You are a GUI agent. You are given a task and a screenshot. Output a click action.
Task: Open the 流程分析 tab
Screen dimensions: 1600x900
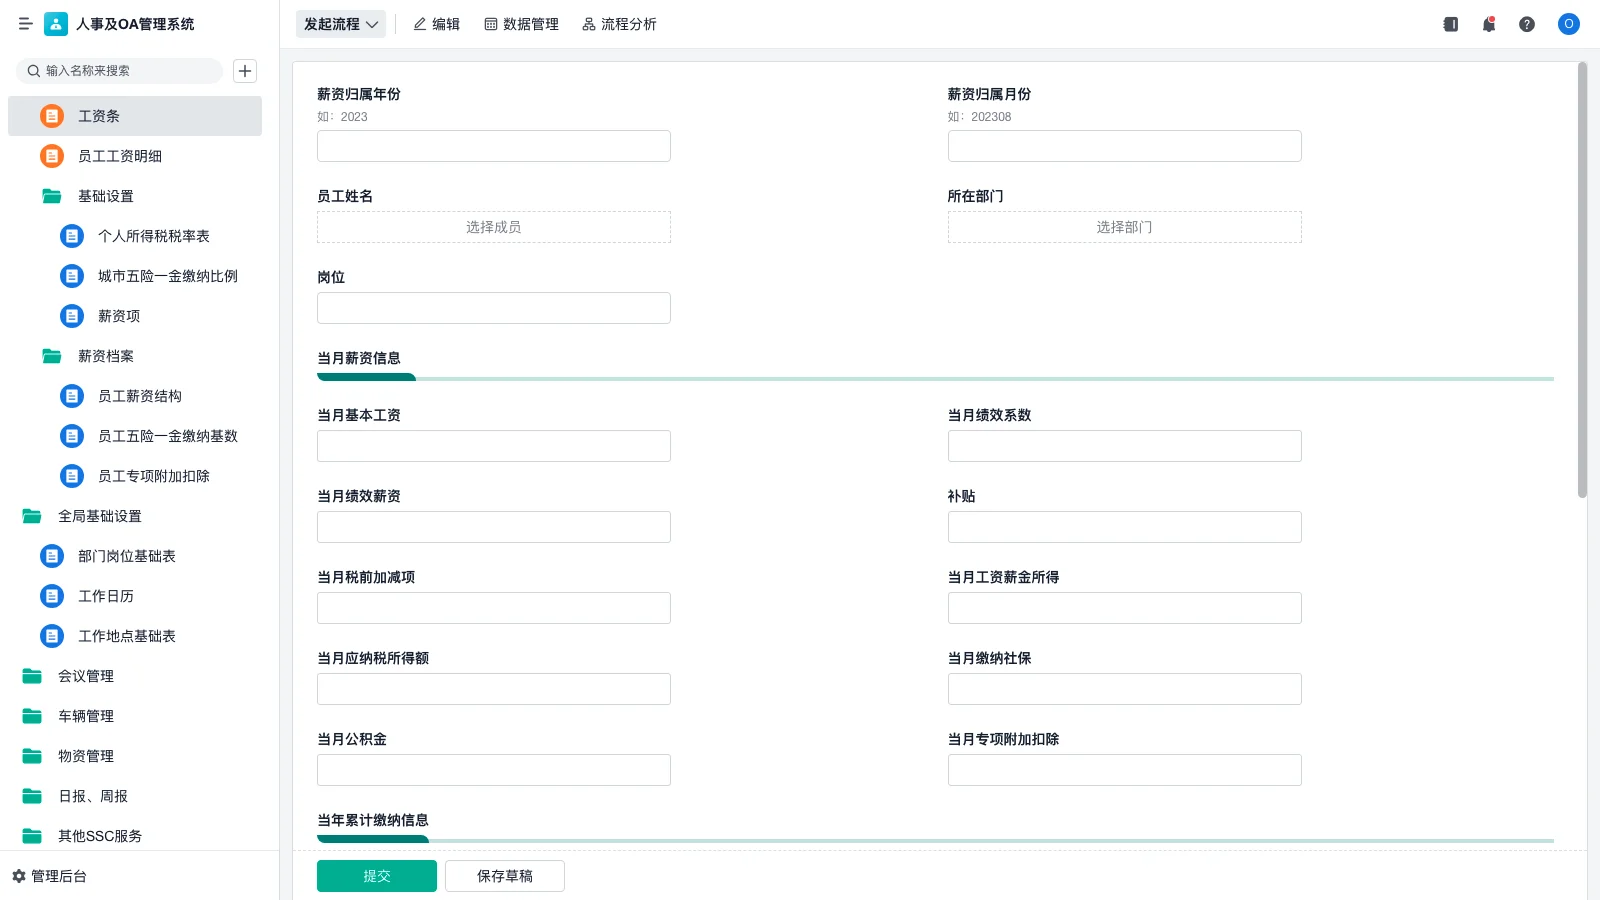click(x=619, y=24)
